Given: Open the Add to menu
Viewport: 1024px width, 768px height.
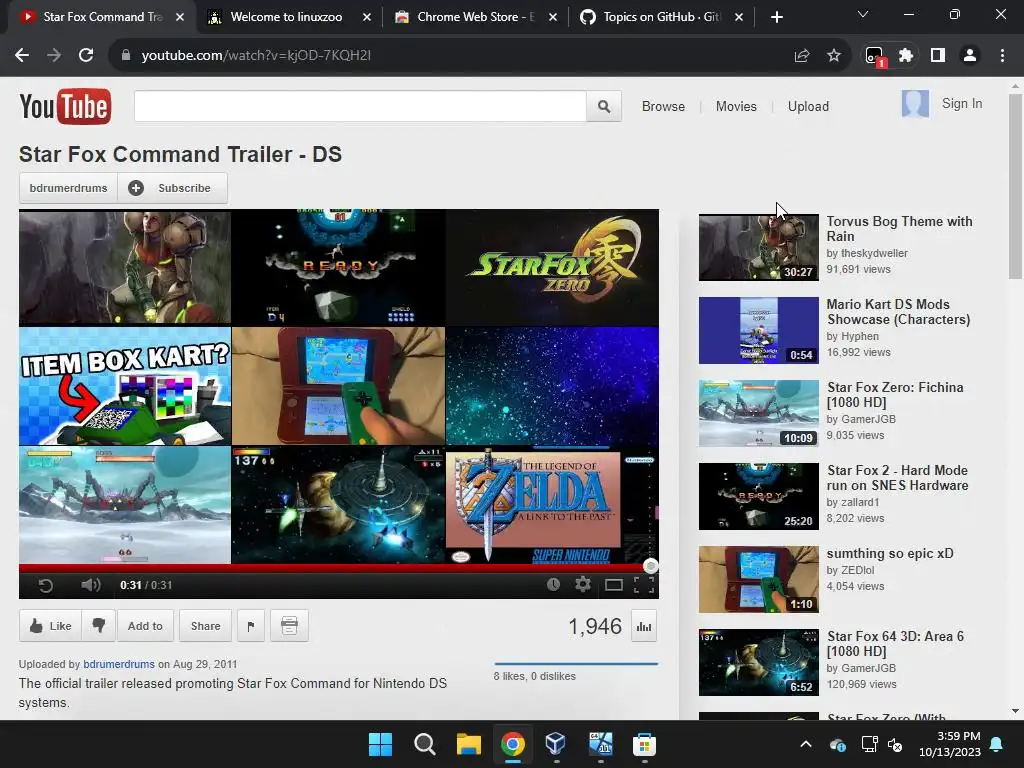Looking at the screenshot, I should [145, 626].
